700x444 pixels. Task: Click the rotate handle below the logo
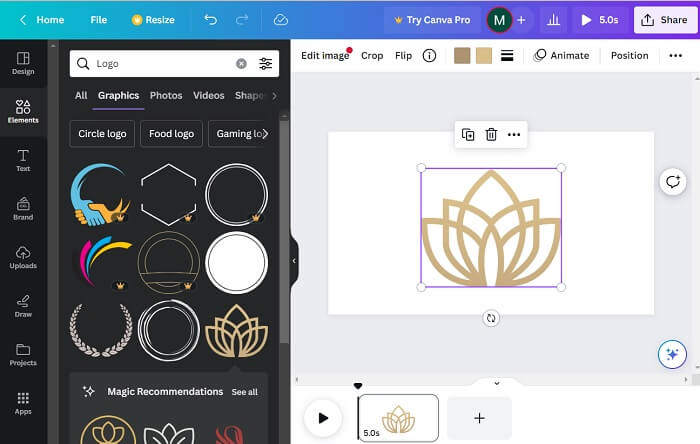click(x=491, y=318)
